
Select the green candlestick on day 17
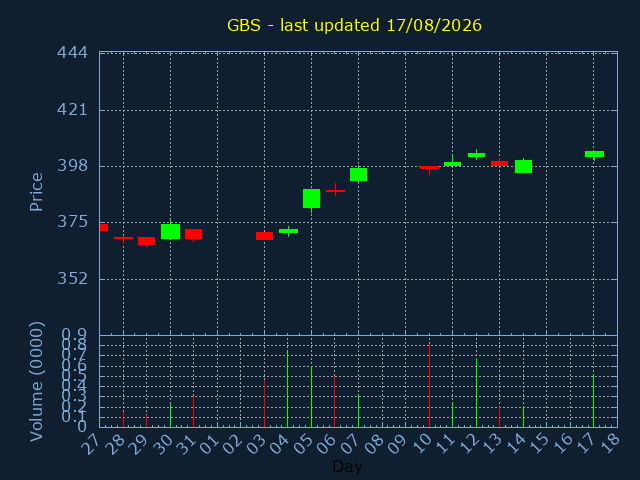(594, 154)
